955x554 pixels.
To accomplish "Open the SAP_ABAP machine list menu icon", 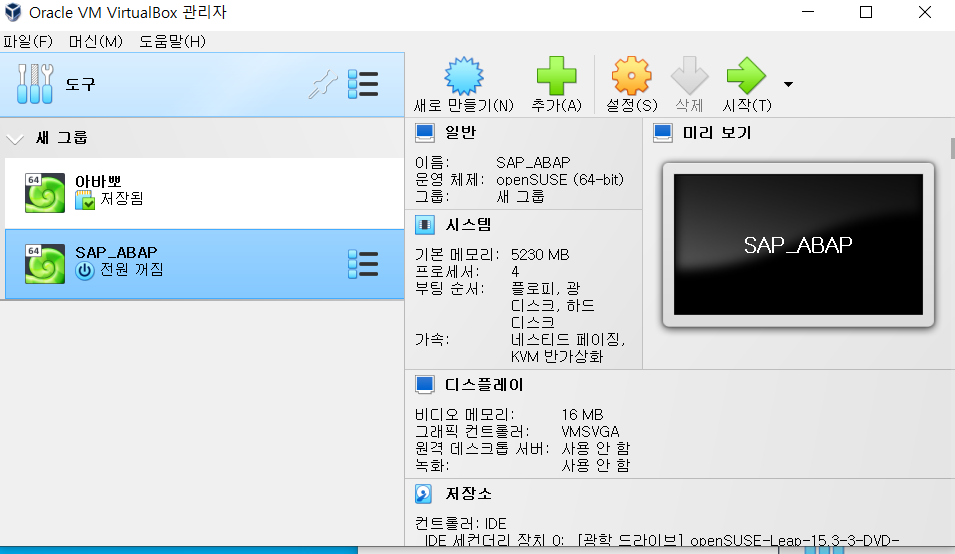I will (363, 264).
